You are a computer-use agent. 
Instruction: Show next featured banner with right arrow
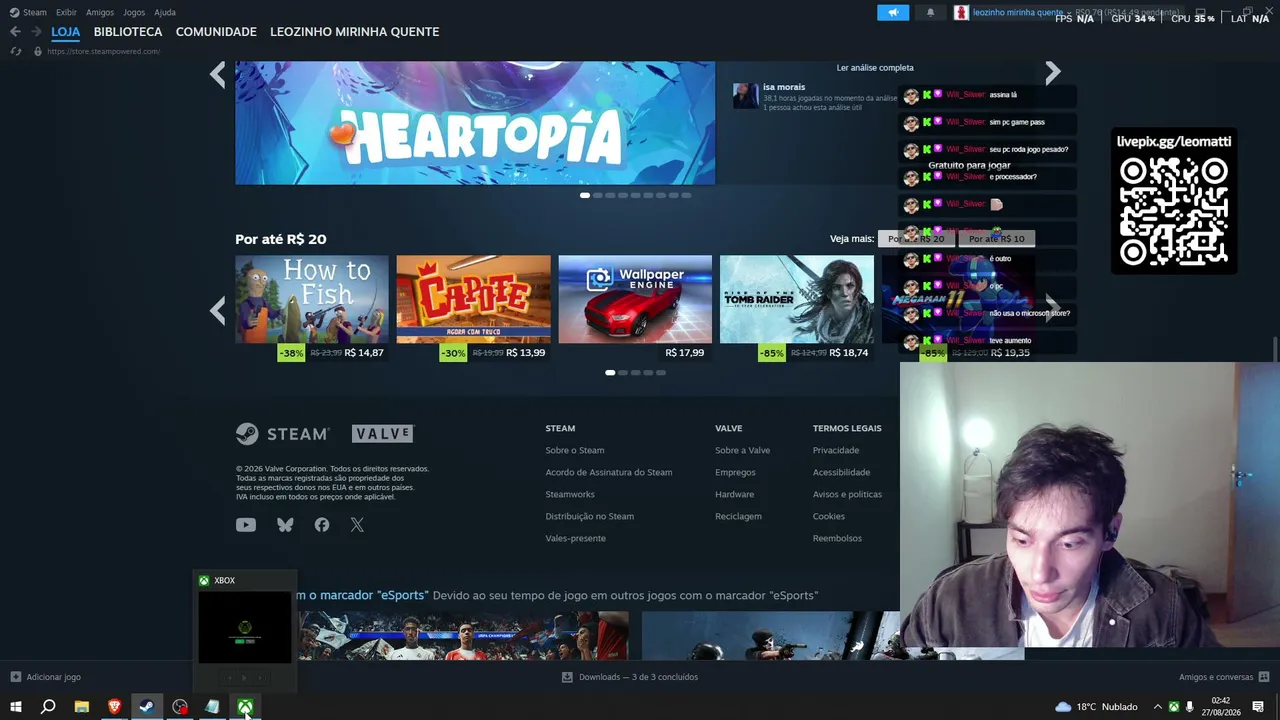pyautogui.click(x=1052, y=72)
